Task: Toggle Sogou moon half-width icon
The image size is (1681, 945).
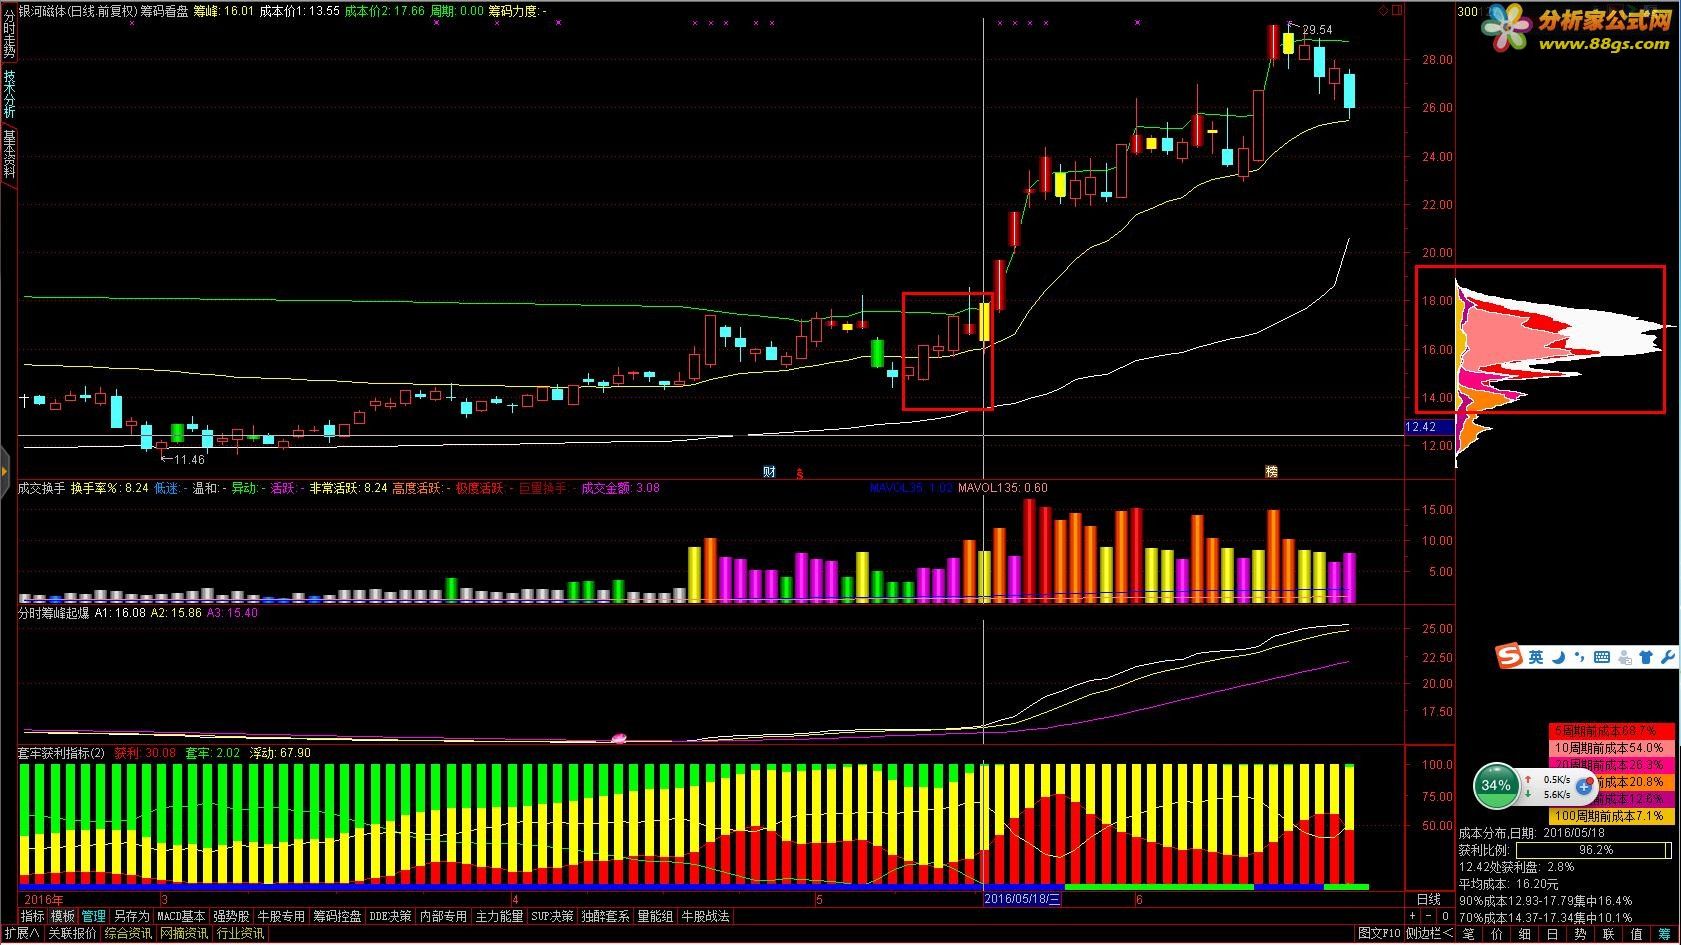Action: (1559, 657)
